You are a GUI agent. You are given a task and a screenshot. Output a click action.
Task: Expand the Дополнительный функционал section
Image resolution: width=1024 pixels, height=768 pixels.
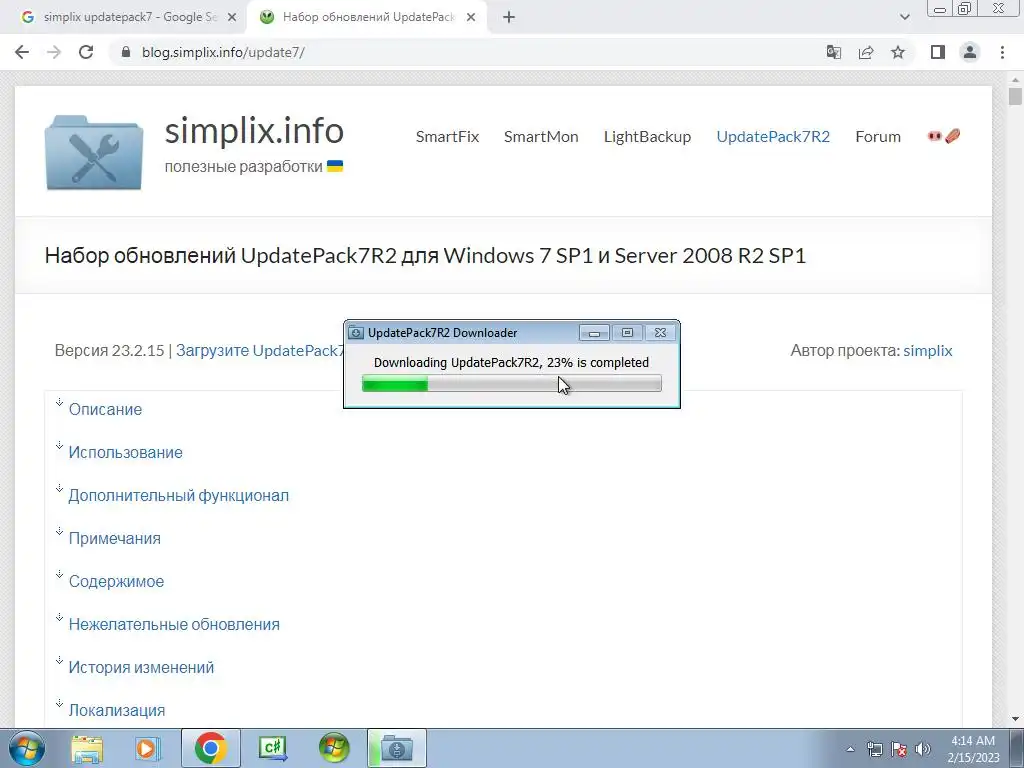point(178,496)
